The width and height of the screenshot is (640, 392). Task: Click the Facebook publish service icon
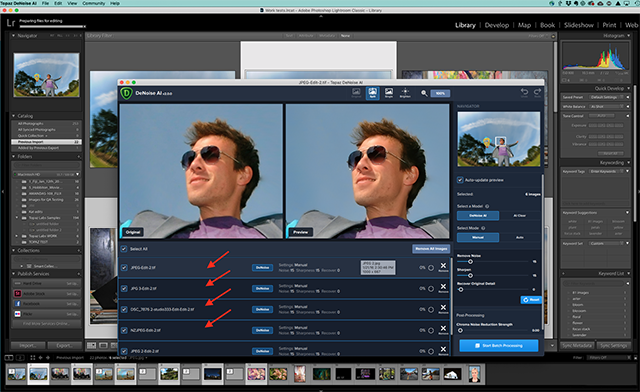(18, 304)
